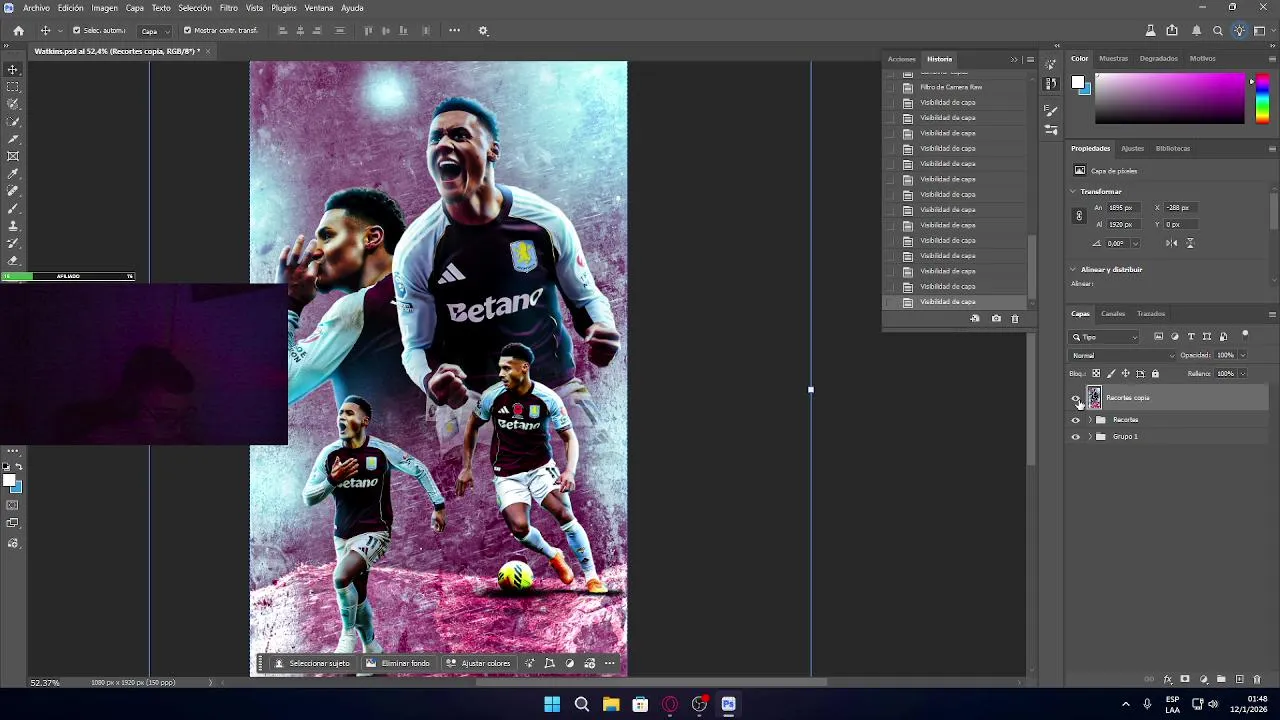The width and height of the screenshot is (1280, 720).
Task: Click the lock all padlock icon in layers
Action: point(1155,373)
